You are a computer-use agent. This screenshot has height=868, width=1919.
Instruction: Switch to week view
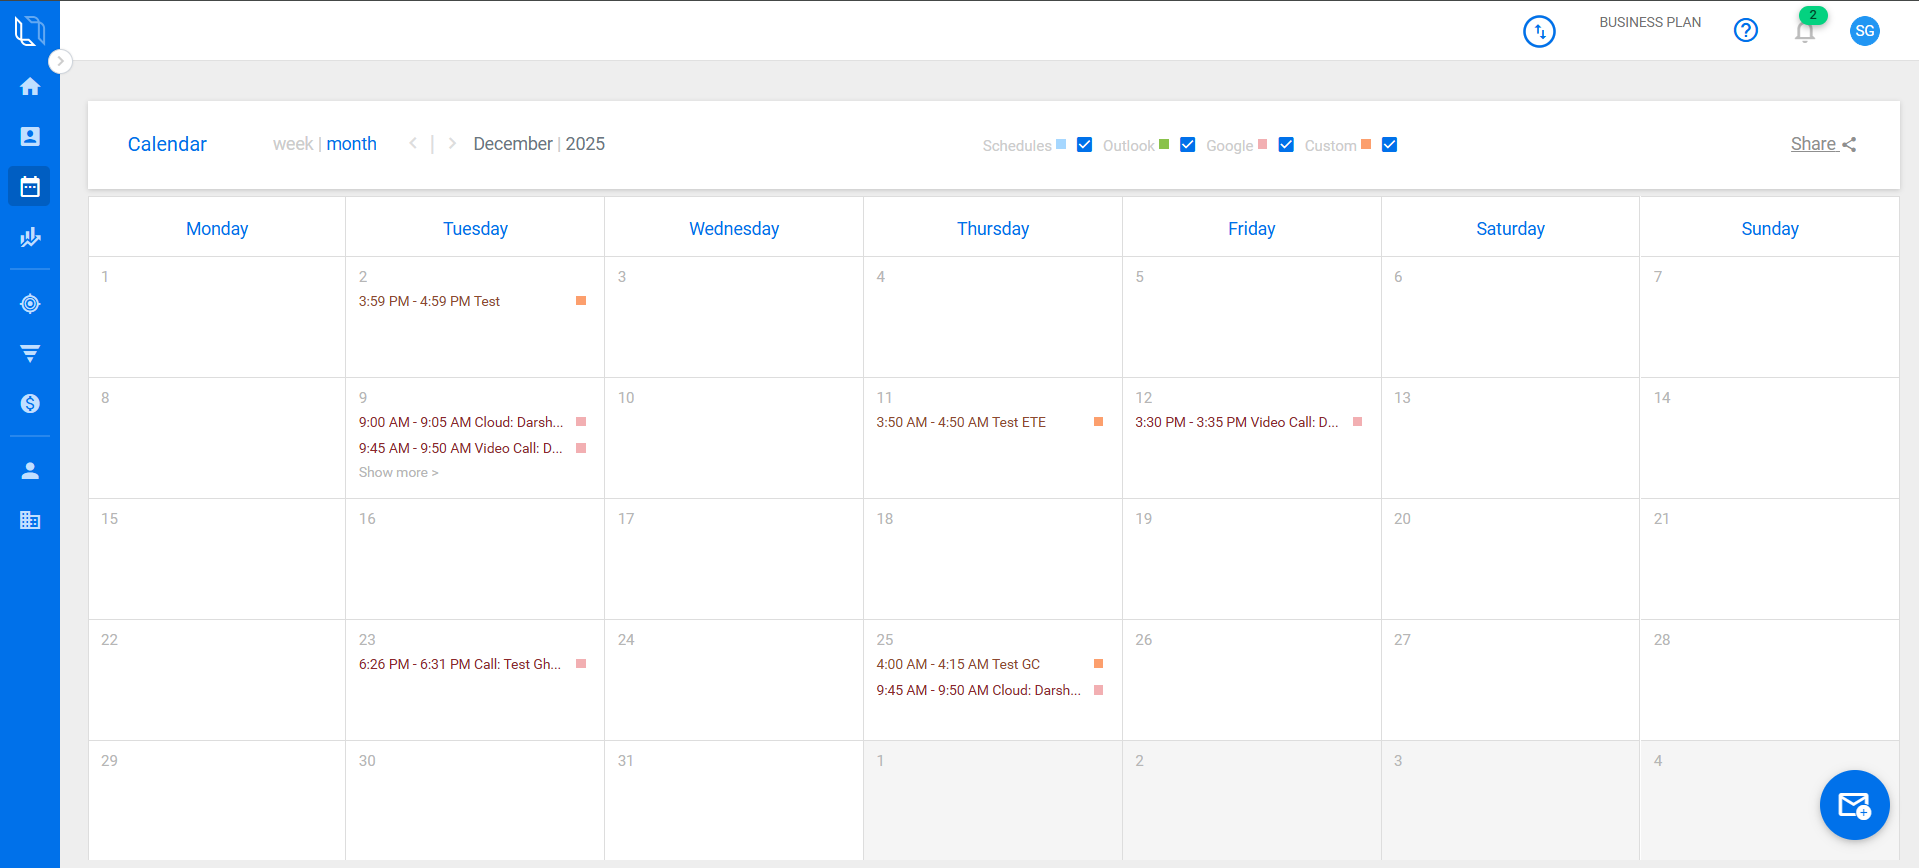point(292,144)
